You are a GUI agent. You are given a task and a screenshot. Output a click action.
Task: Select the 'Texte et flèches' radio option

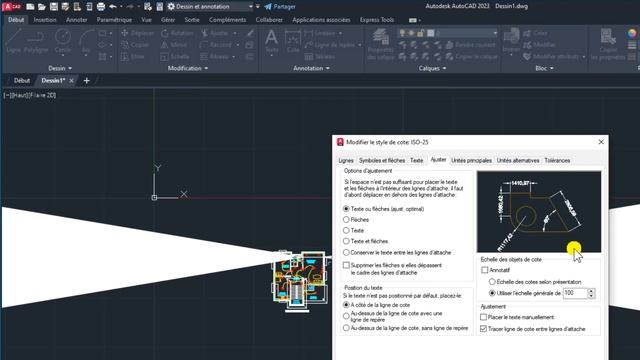coord(346,241)
